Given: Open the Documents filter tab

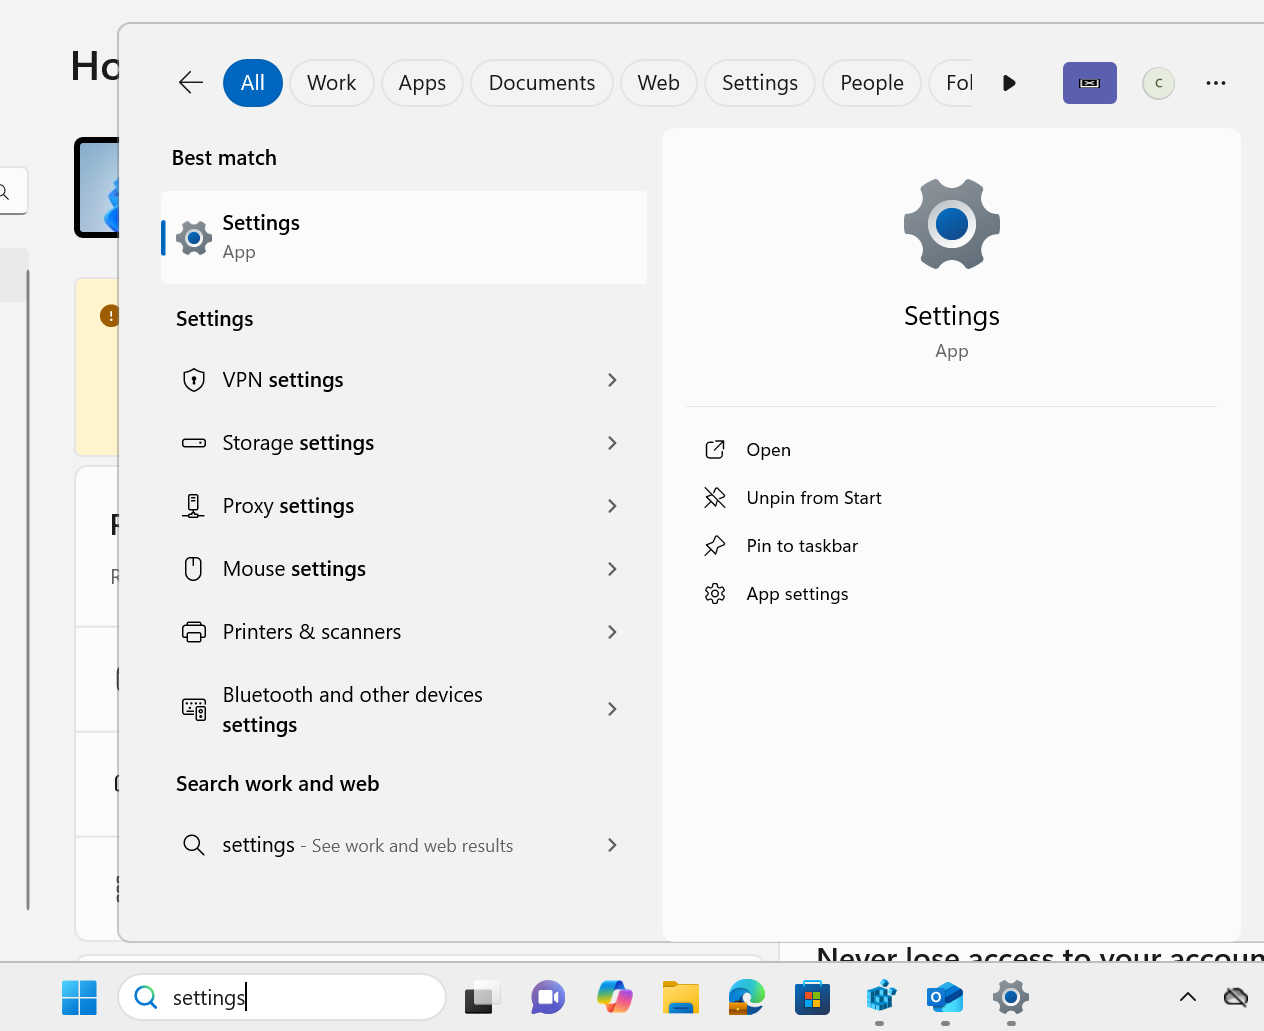Looking at the screenshot, I should (542, 83).
